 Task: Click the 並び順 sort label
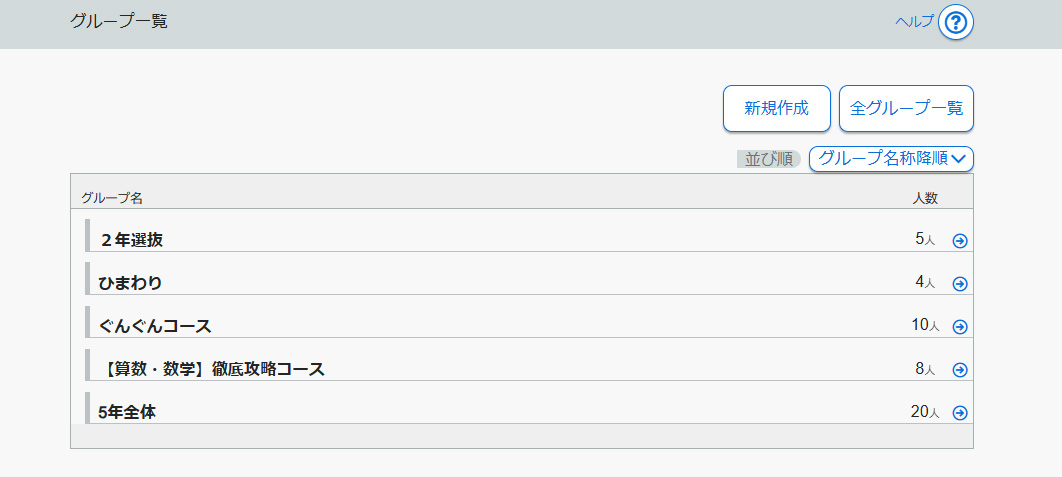coord(768,159)
